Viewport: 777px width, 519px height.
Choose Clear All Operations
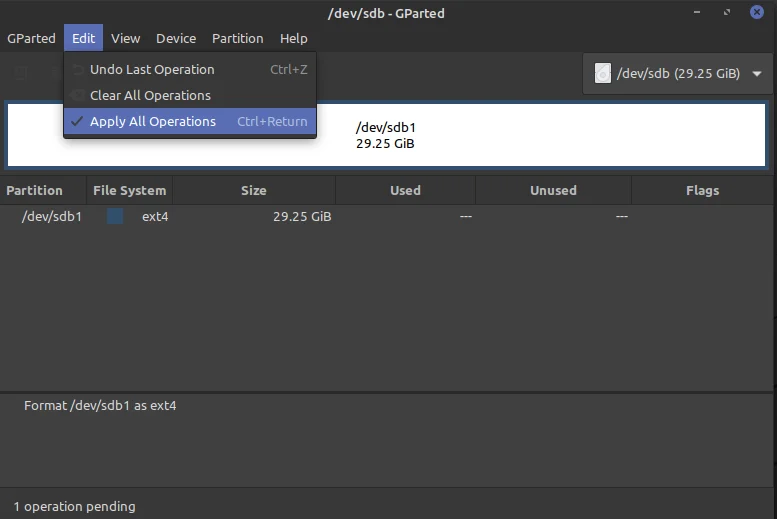point(190,95)
